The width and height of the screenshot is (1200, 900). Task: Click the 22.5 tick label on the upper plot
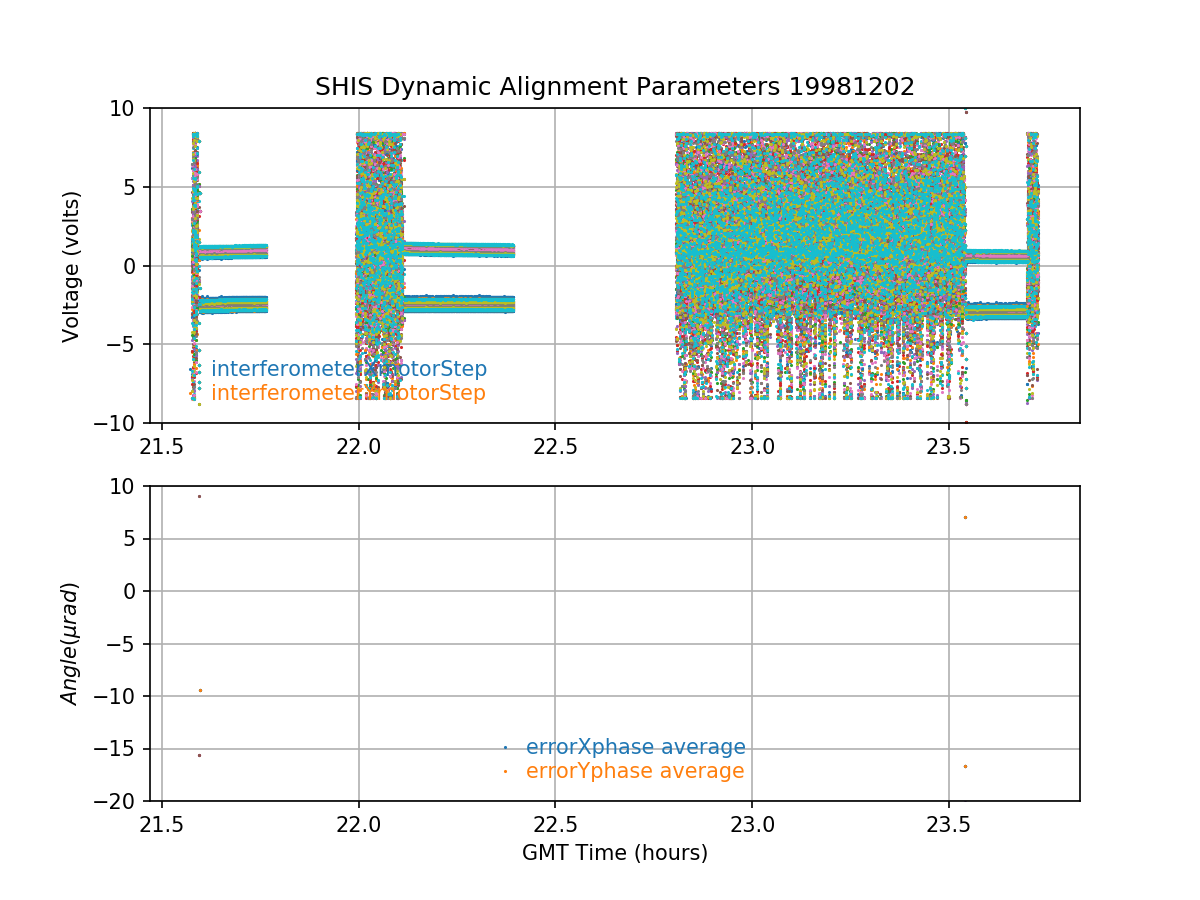[x=555, y=445]
